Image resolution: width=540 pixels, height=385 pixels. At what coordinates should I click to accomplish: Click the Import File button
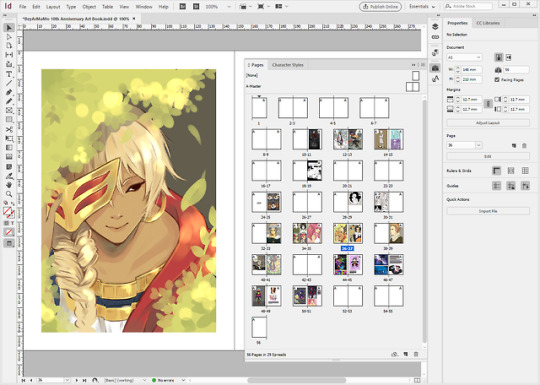pos(488,211)
